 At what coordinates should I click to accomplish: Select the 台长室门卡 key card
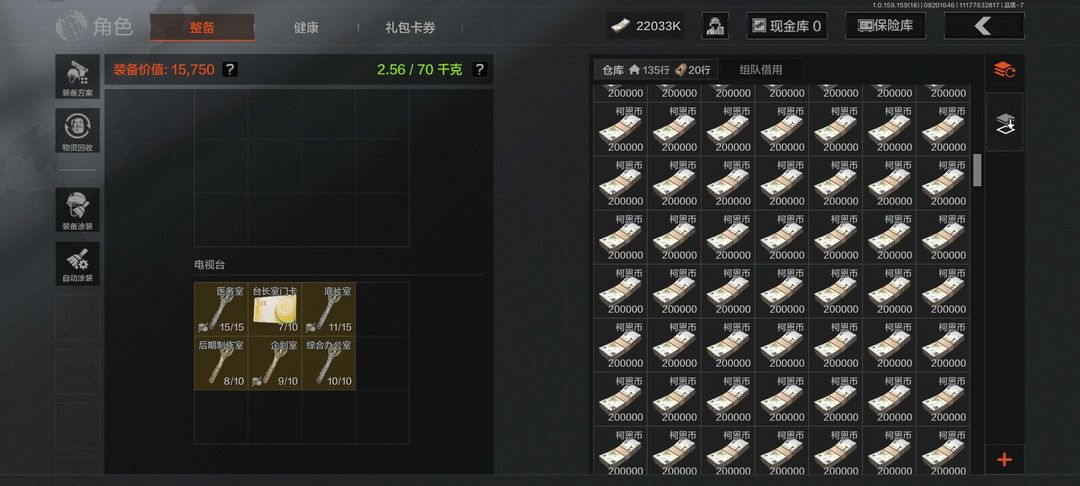click(275, 309)
